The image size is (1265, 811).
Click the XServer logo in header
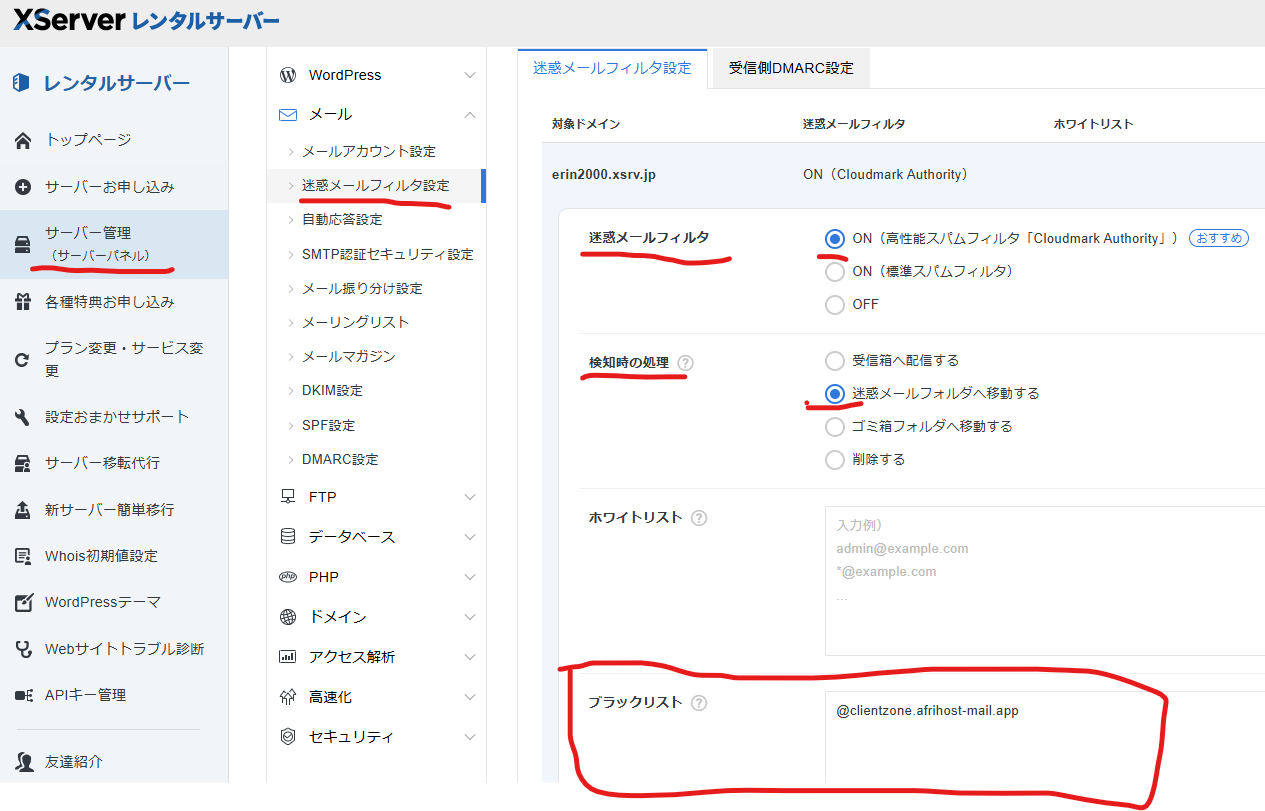click(147, 20)
